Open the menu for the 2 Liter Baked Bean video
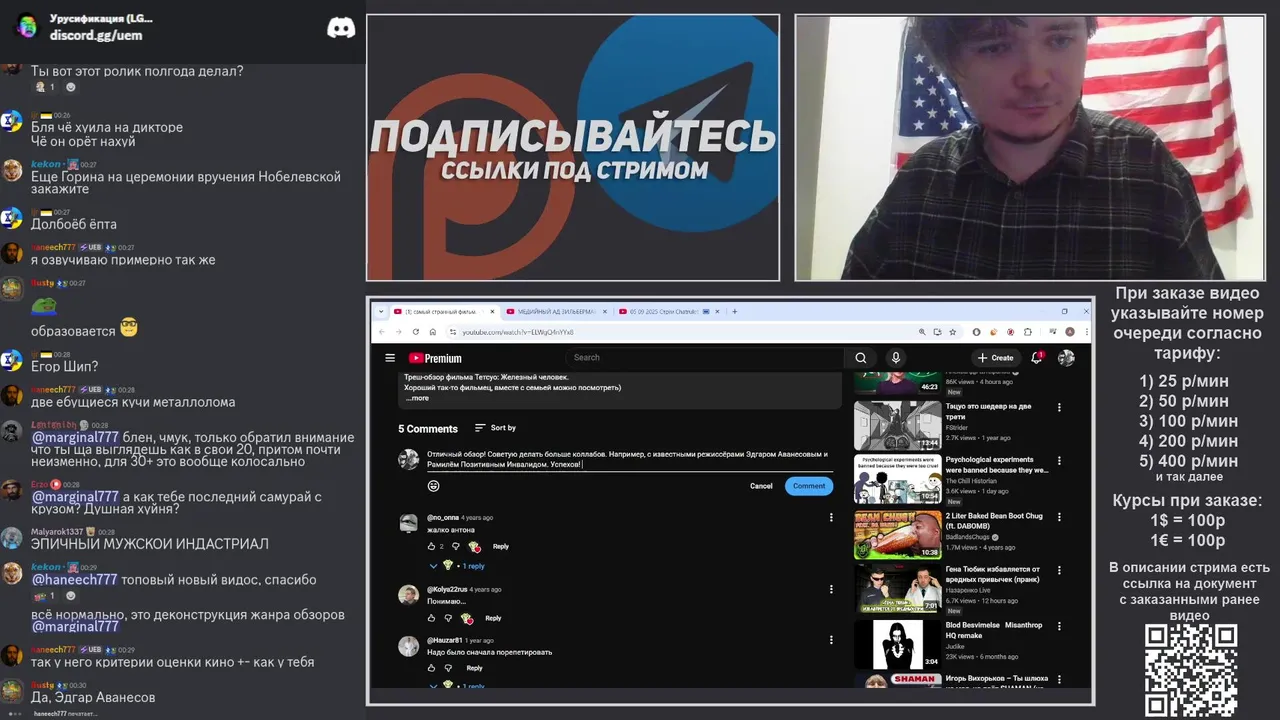 click(x=1059, y=516)
